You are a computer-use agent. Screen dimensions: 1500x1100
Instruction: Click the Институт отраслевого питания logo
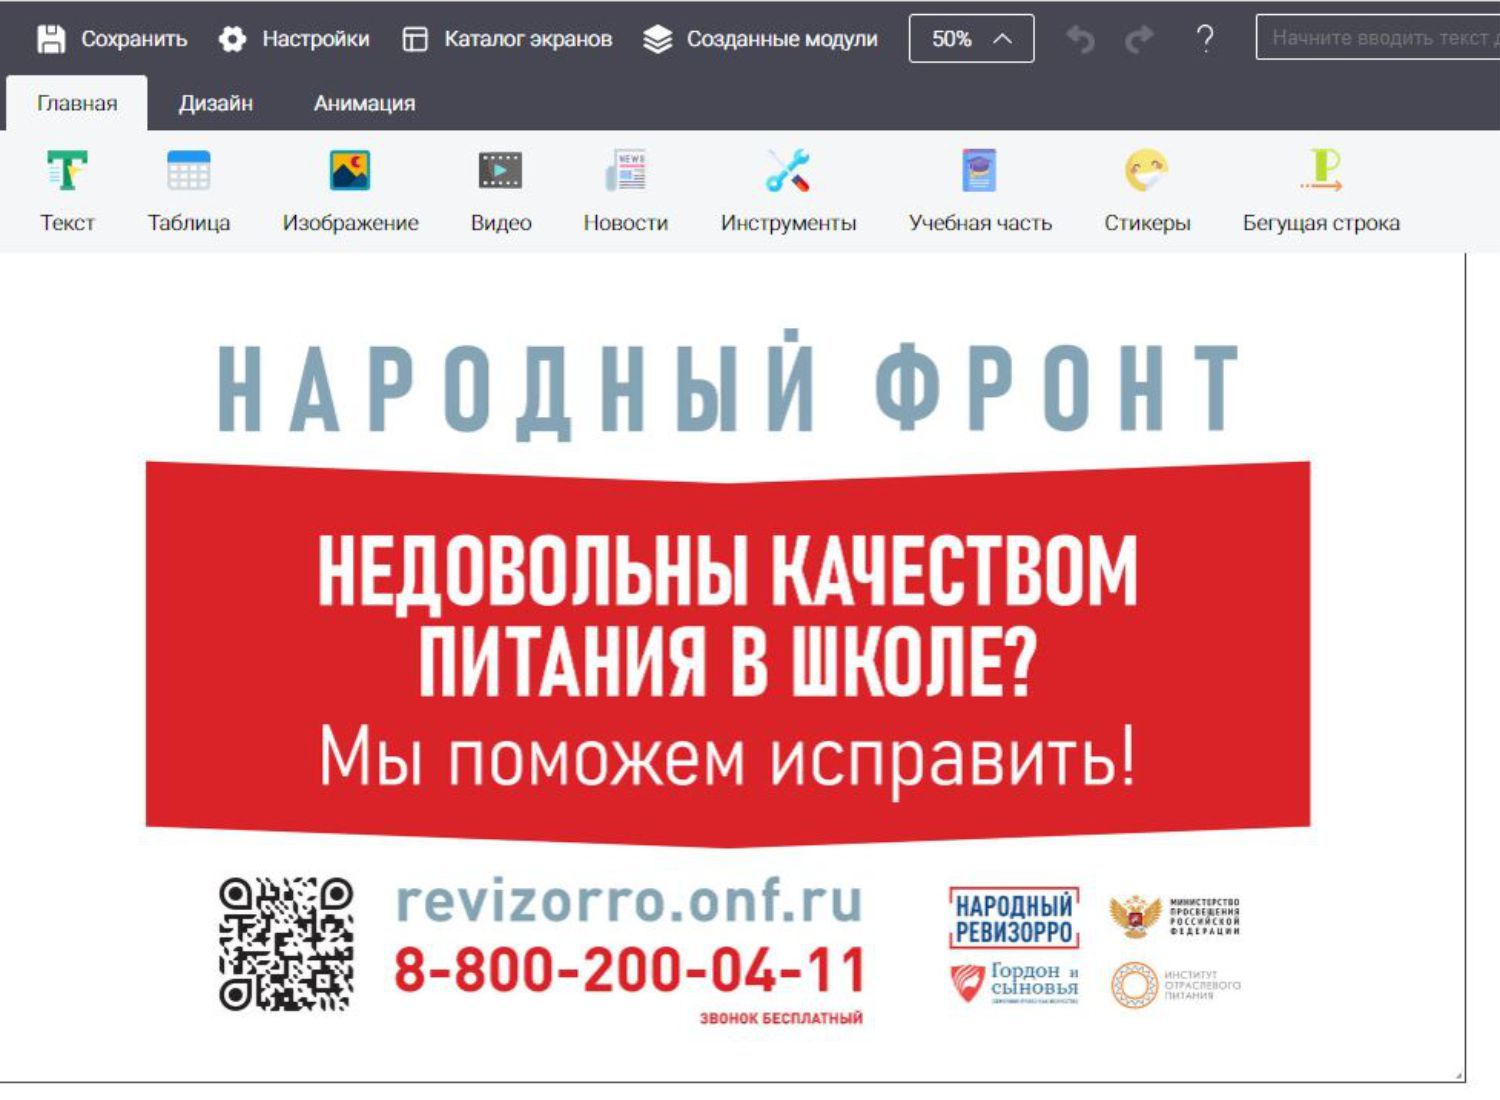pyautogui.click(x=1176, y=985)
